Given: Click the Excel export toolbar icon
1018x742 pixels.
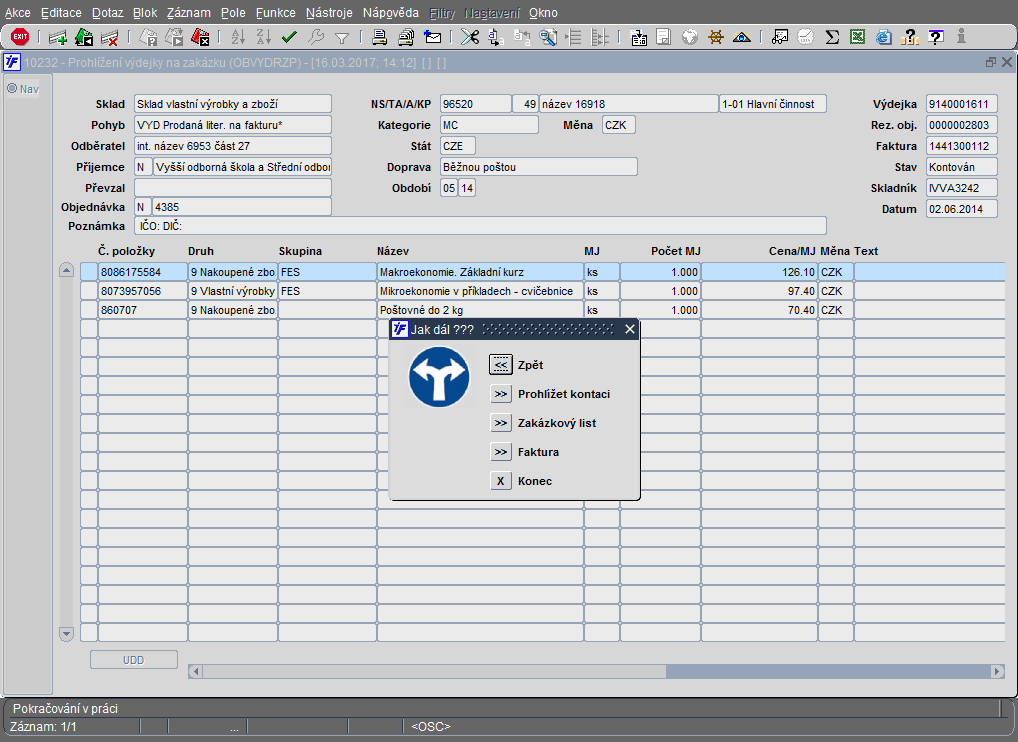Looking at the screenshot, I should click(857, 37).
